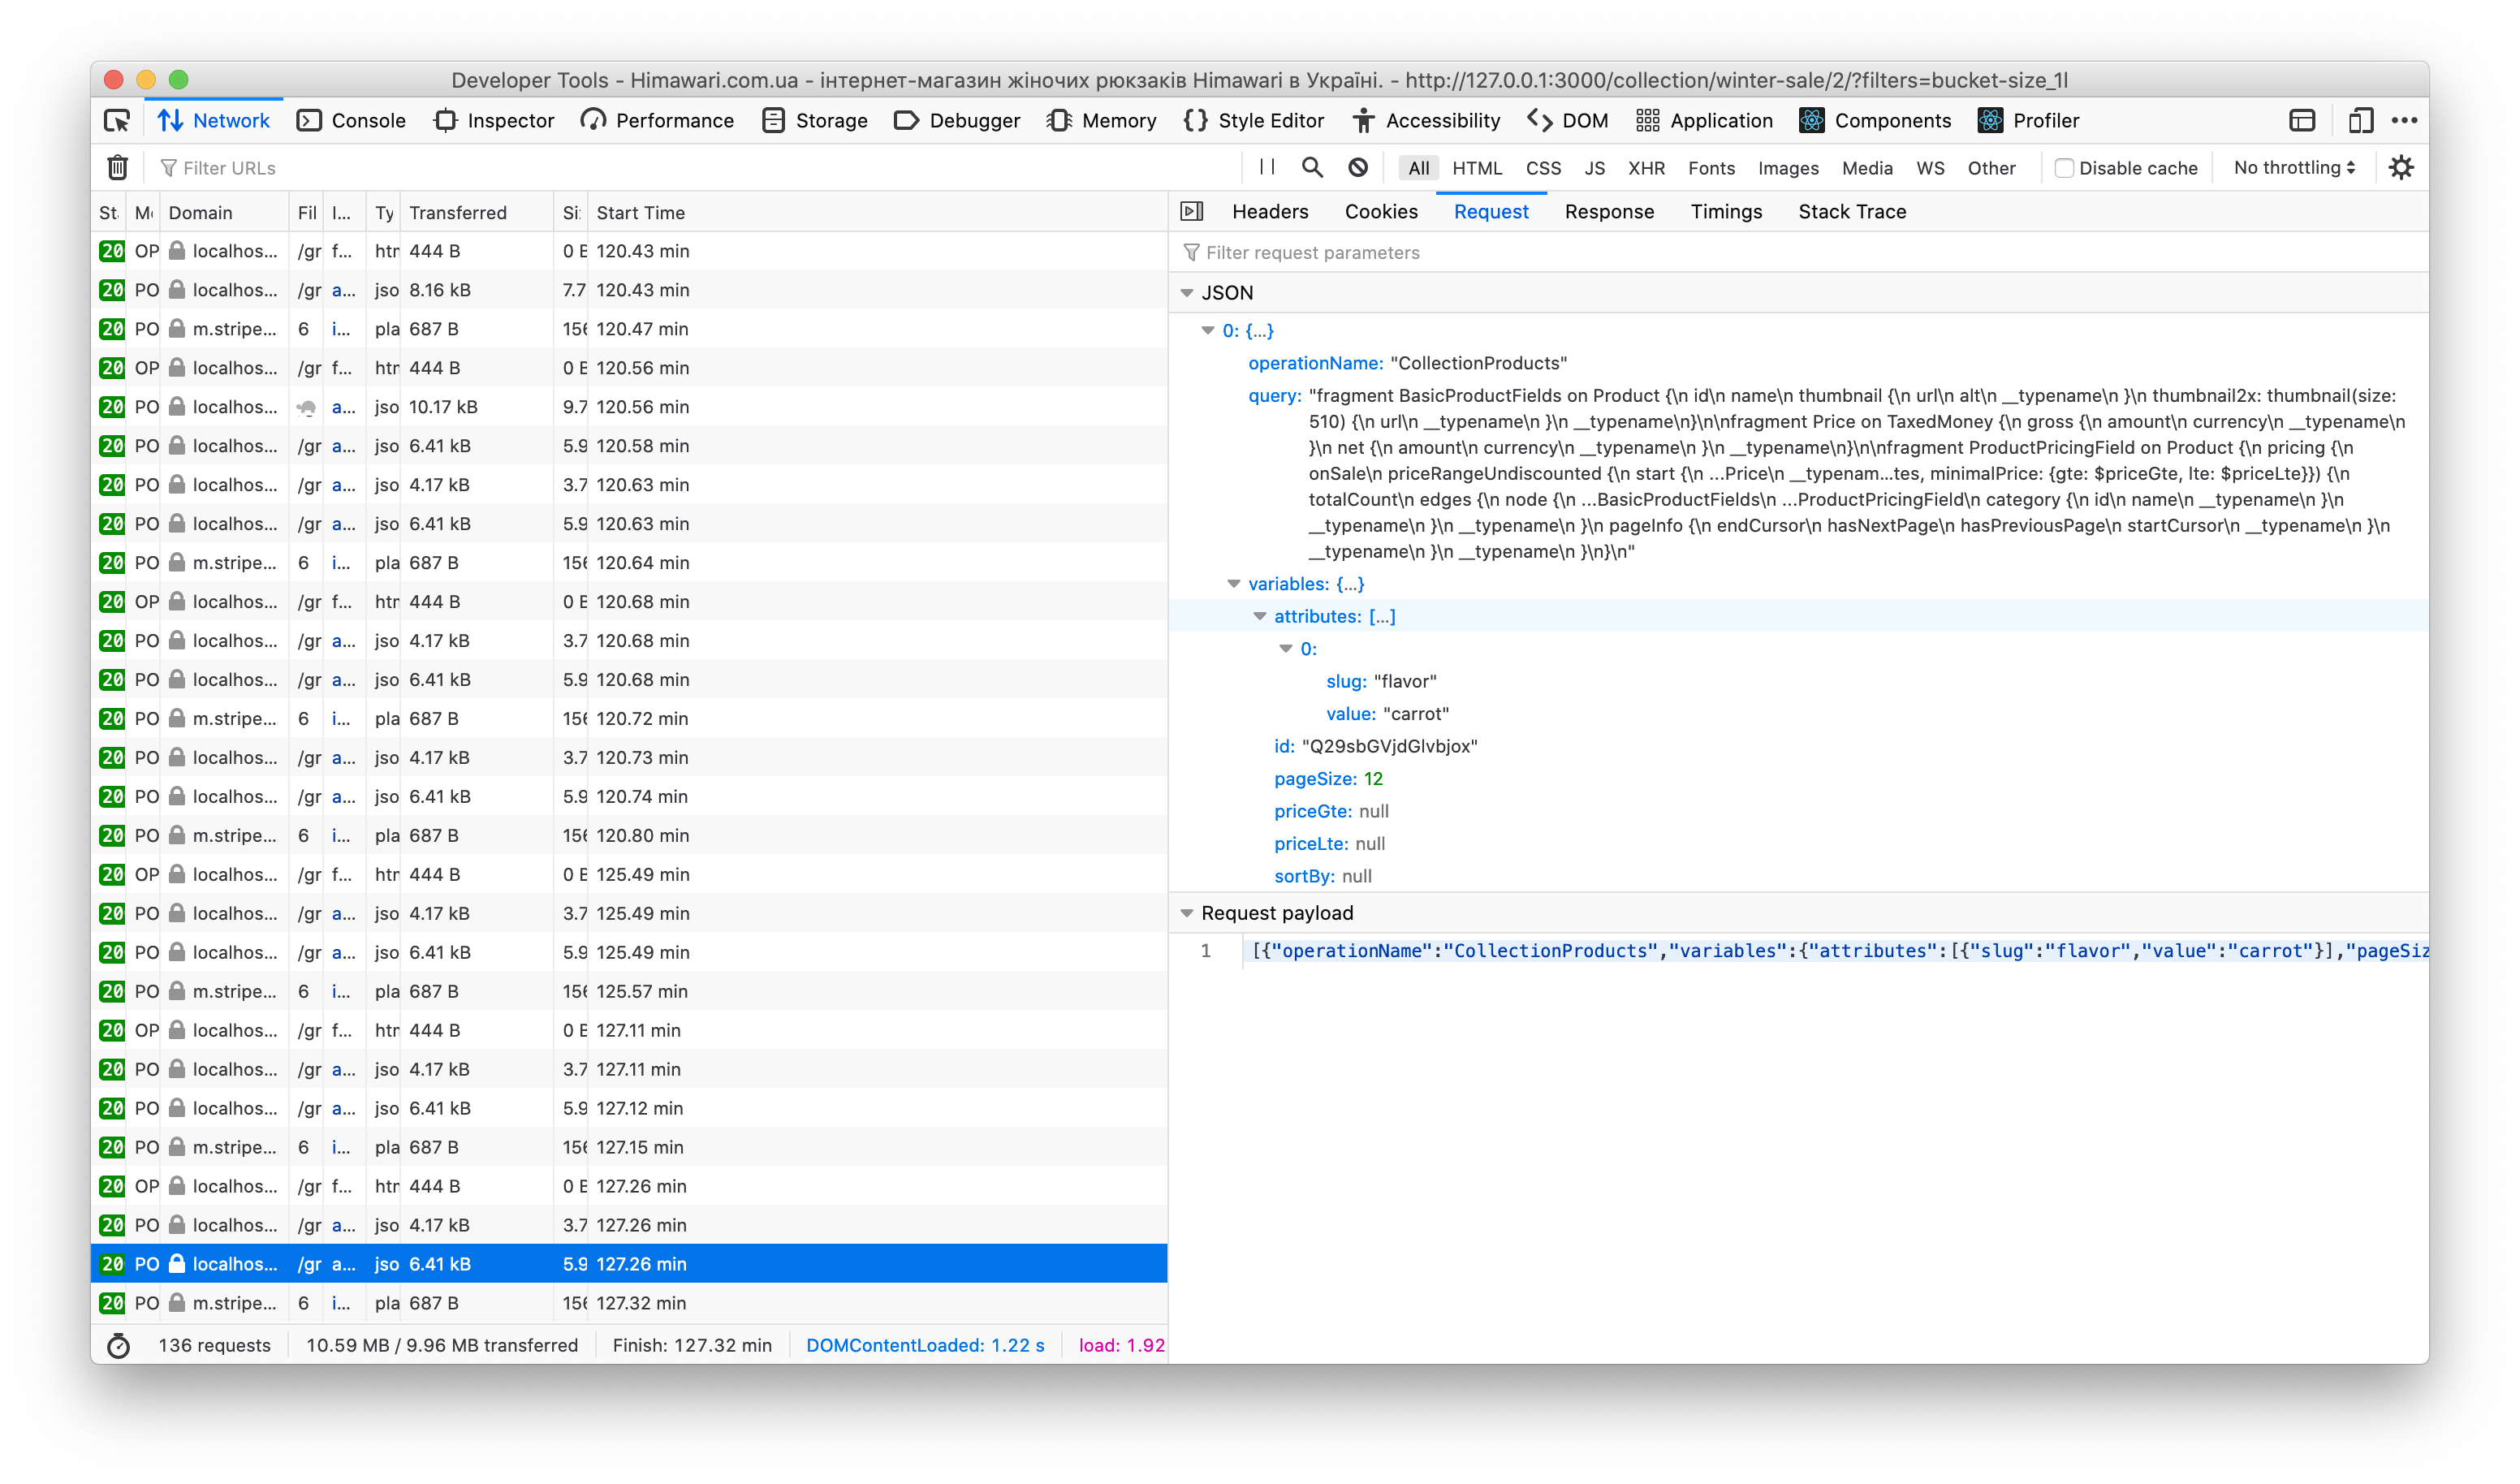Open request blocking panel
The image size is (2520, 1484).
tap(1358, 167)
